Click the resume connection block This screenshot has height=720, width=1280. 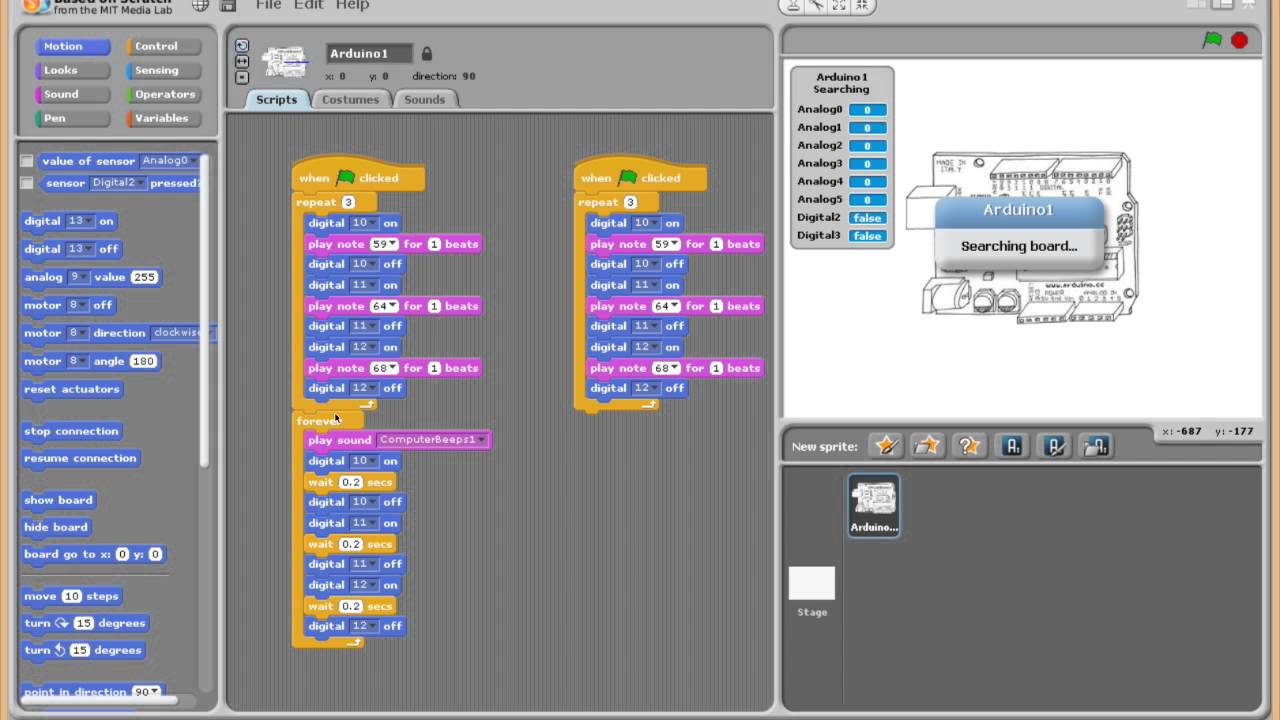pos(80,458)
